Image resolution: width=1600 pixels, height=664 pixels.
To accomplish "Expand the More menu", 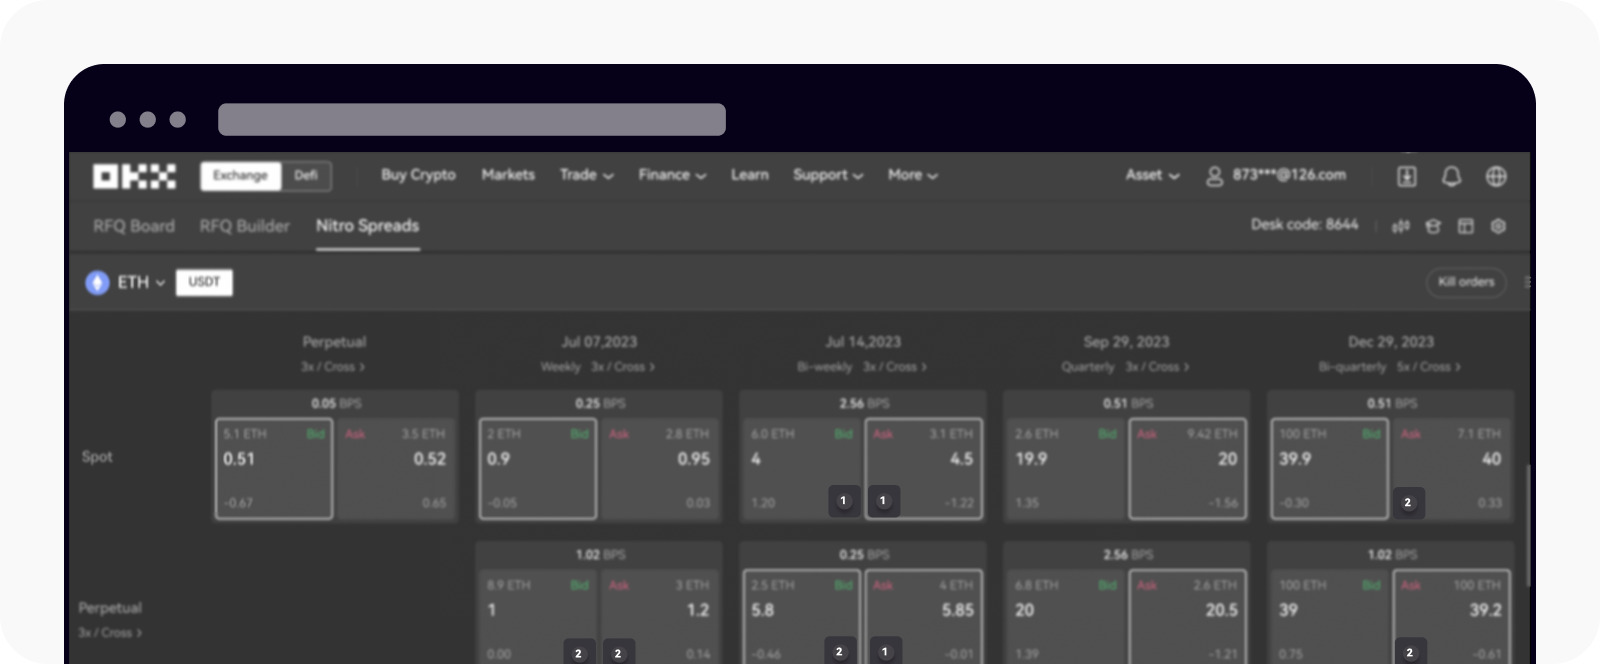I will [912, 175].
